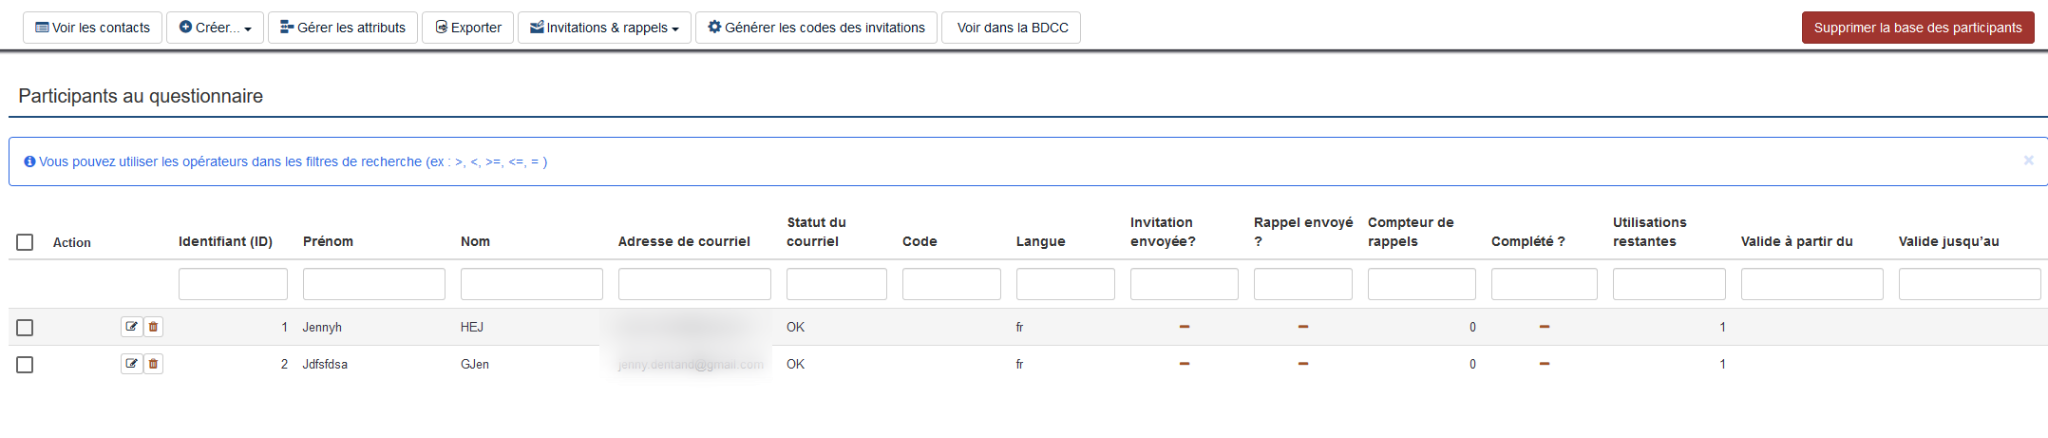The image size is (2048, 438).
Task: Click Générer les codes des invitations
Action: [816, 28]
